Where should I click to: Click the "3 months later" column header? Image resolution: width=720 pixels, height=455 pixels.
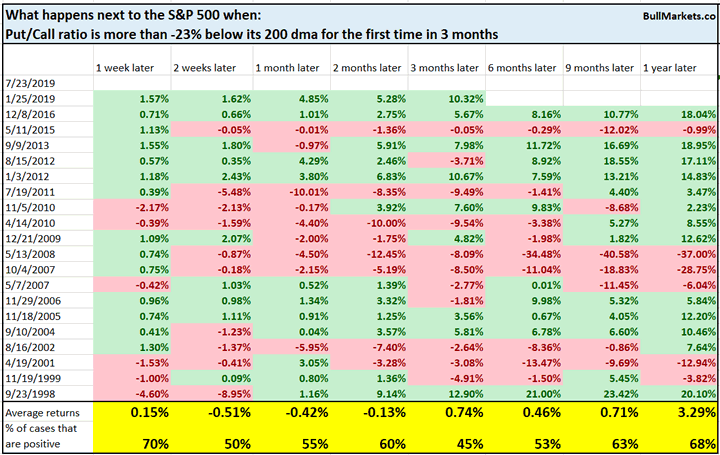[x=440, y=67]
